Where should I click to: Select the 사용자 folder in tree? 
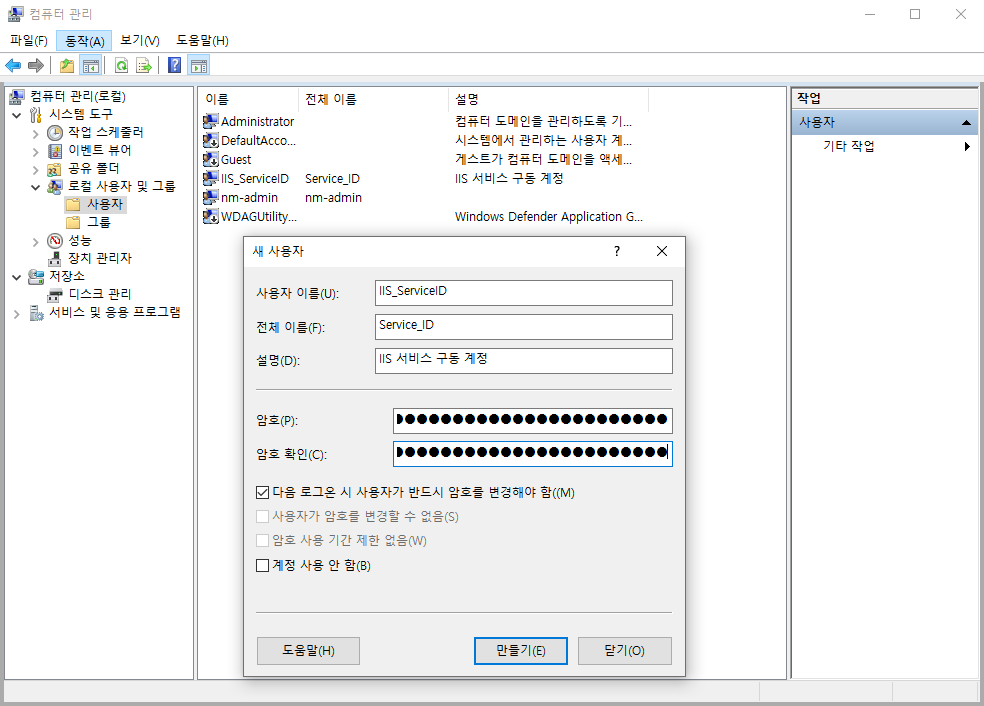point(96,205)
